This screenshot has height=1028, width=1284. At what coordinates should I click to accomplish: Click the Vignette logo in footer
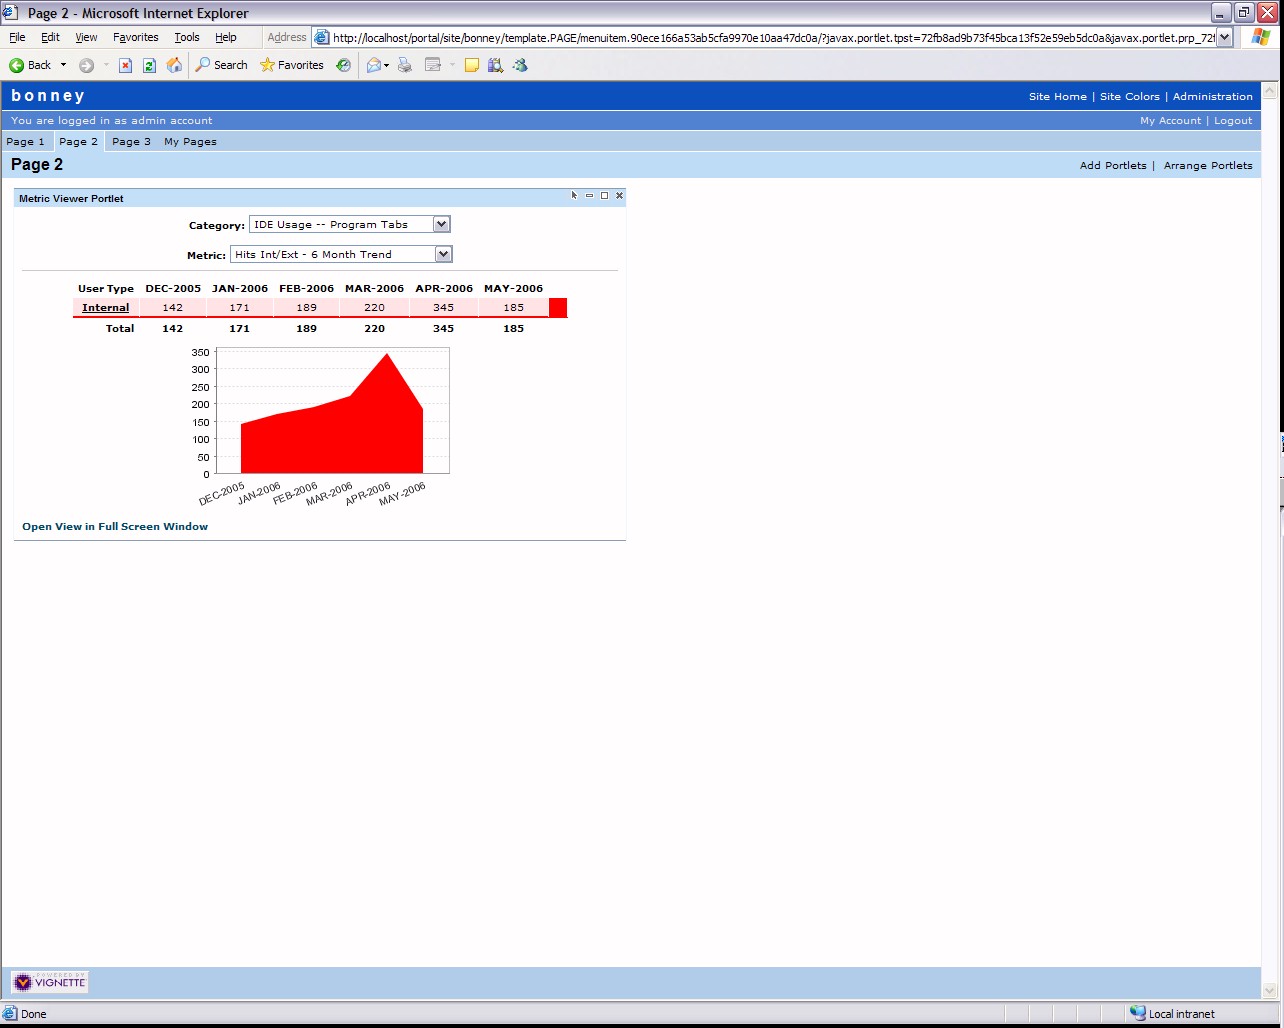coord(50,982)
